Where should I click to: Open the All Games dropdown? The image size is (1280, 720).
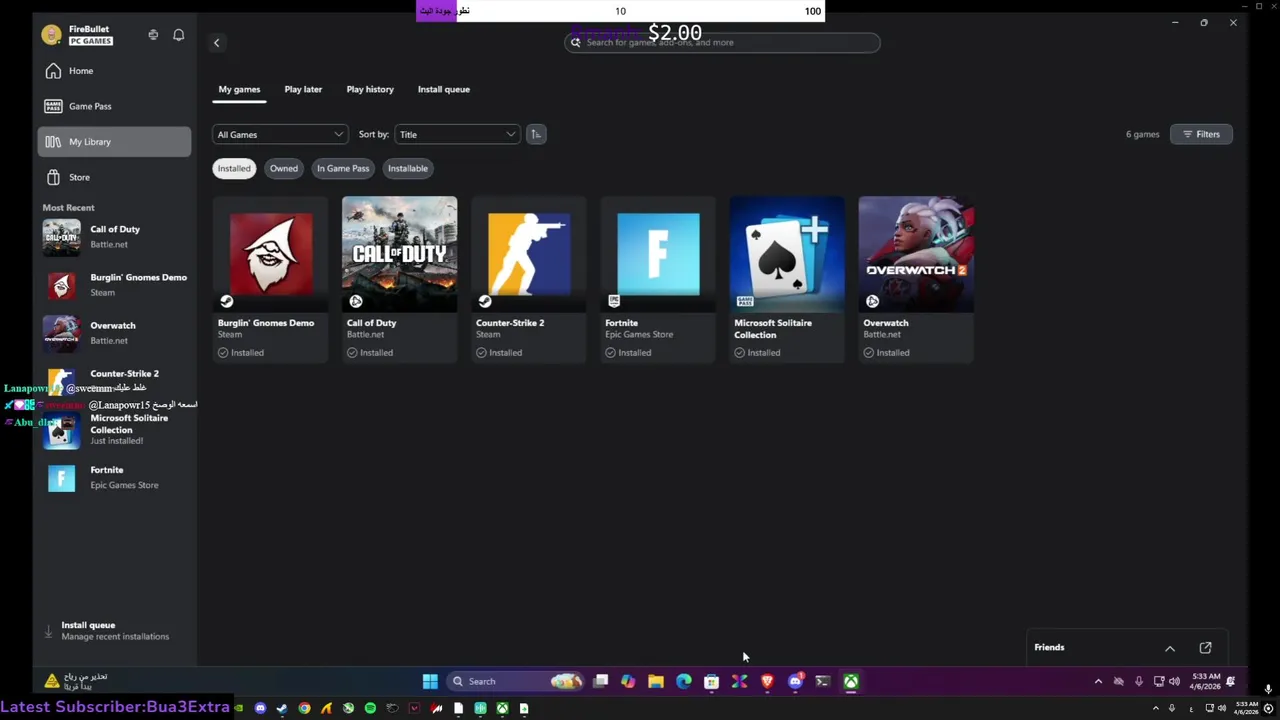point(280,134)
